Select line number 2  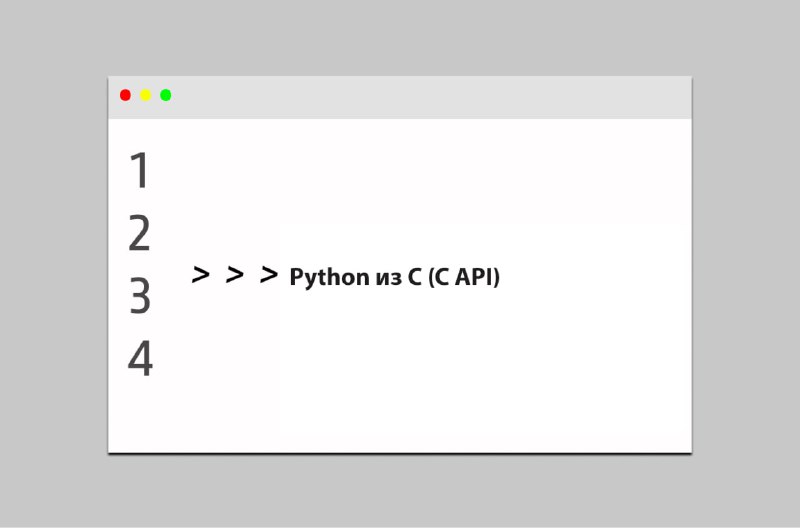[139, 233]
